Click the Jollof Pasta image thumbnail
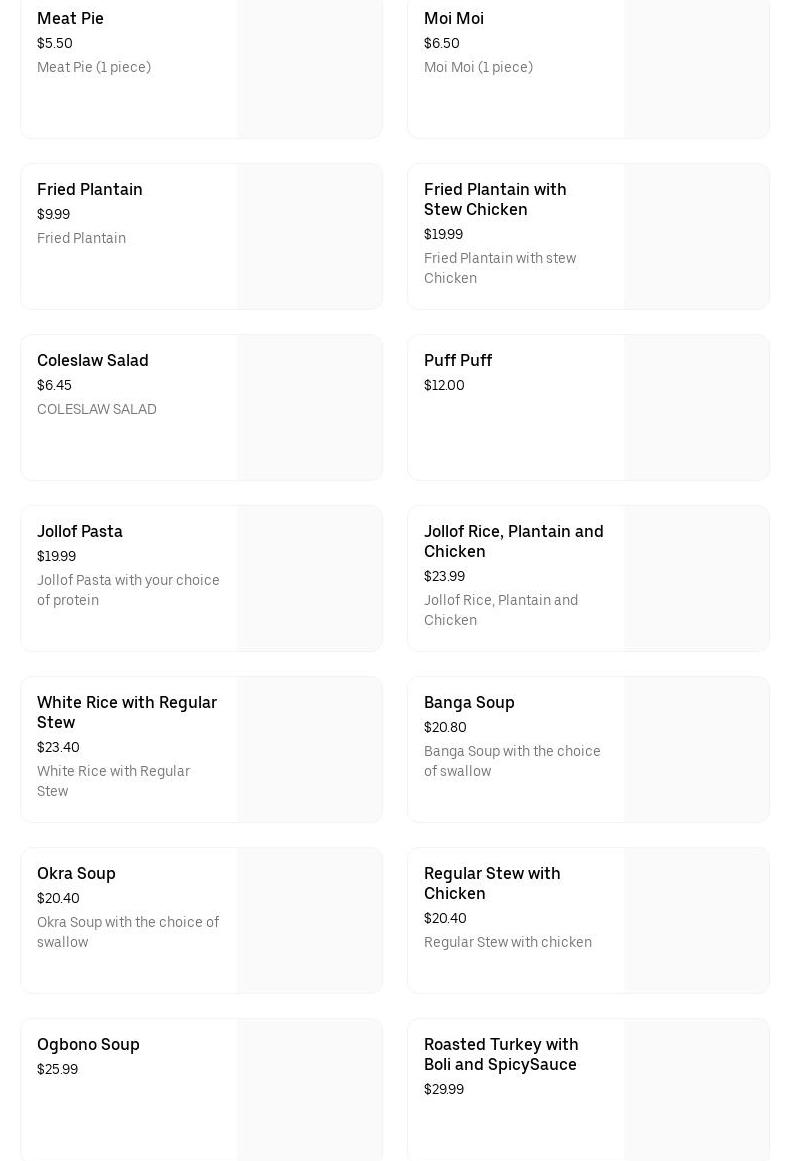The width and height of the screenshot is (804, 1161). (x=309, y=579)
